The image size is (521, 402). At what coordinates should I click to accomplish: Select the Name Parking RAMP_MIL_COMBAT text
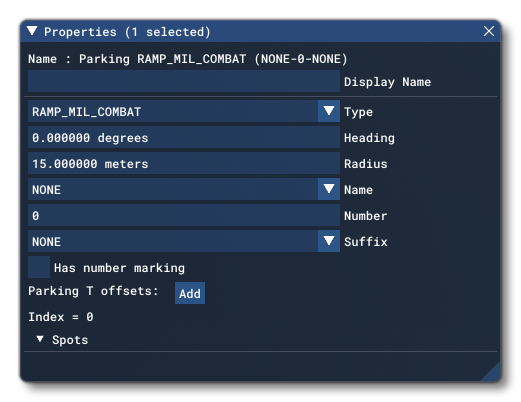pyautogui.click(x=188, y=59)
